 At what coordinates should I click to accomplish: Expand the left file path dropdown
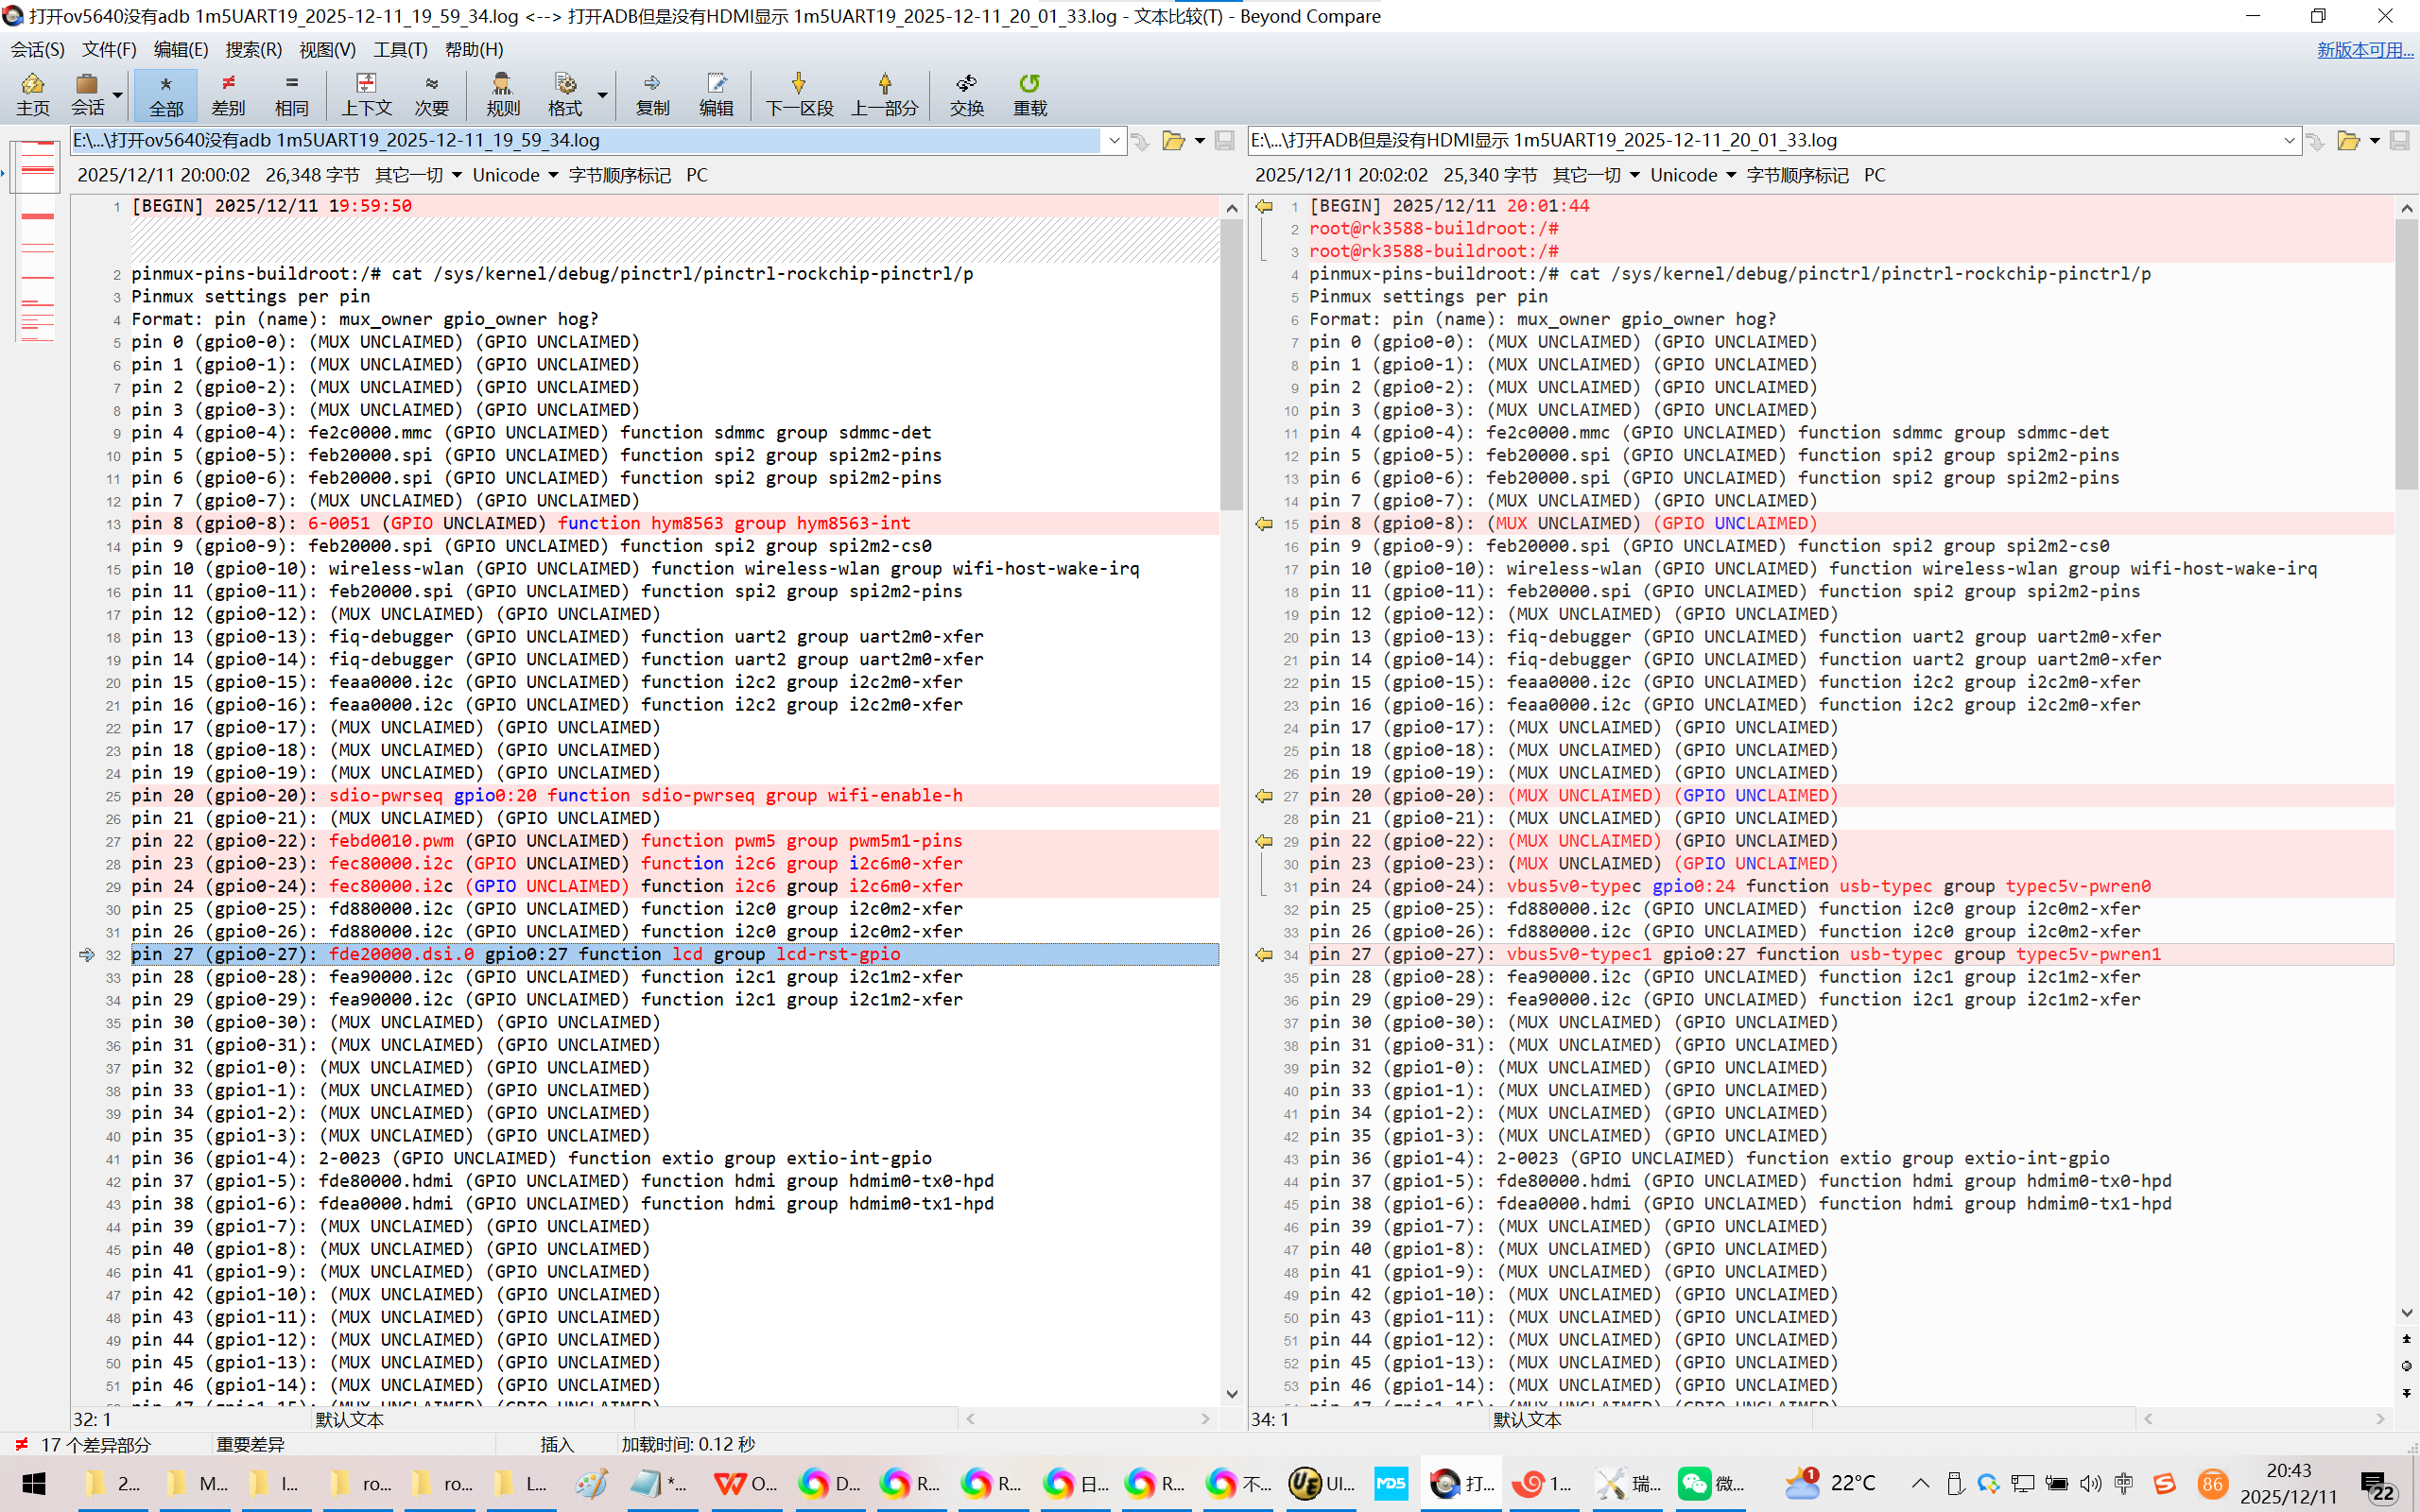(1114, 141)
